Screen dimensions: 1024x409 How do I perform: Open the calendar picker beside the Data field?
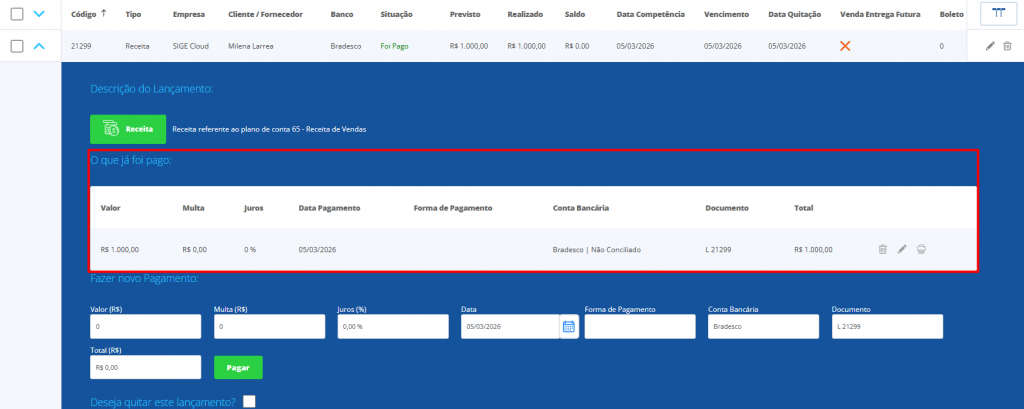click(x=568, y=326)
